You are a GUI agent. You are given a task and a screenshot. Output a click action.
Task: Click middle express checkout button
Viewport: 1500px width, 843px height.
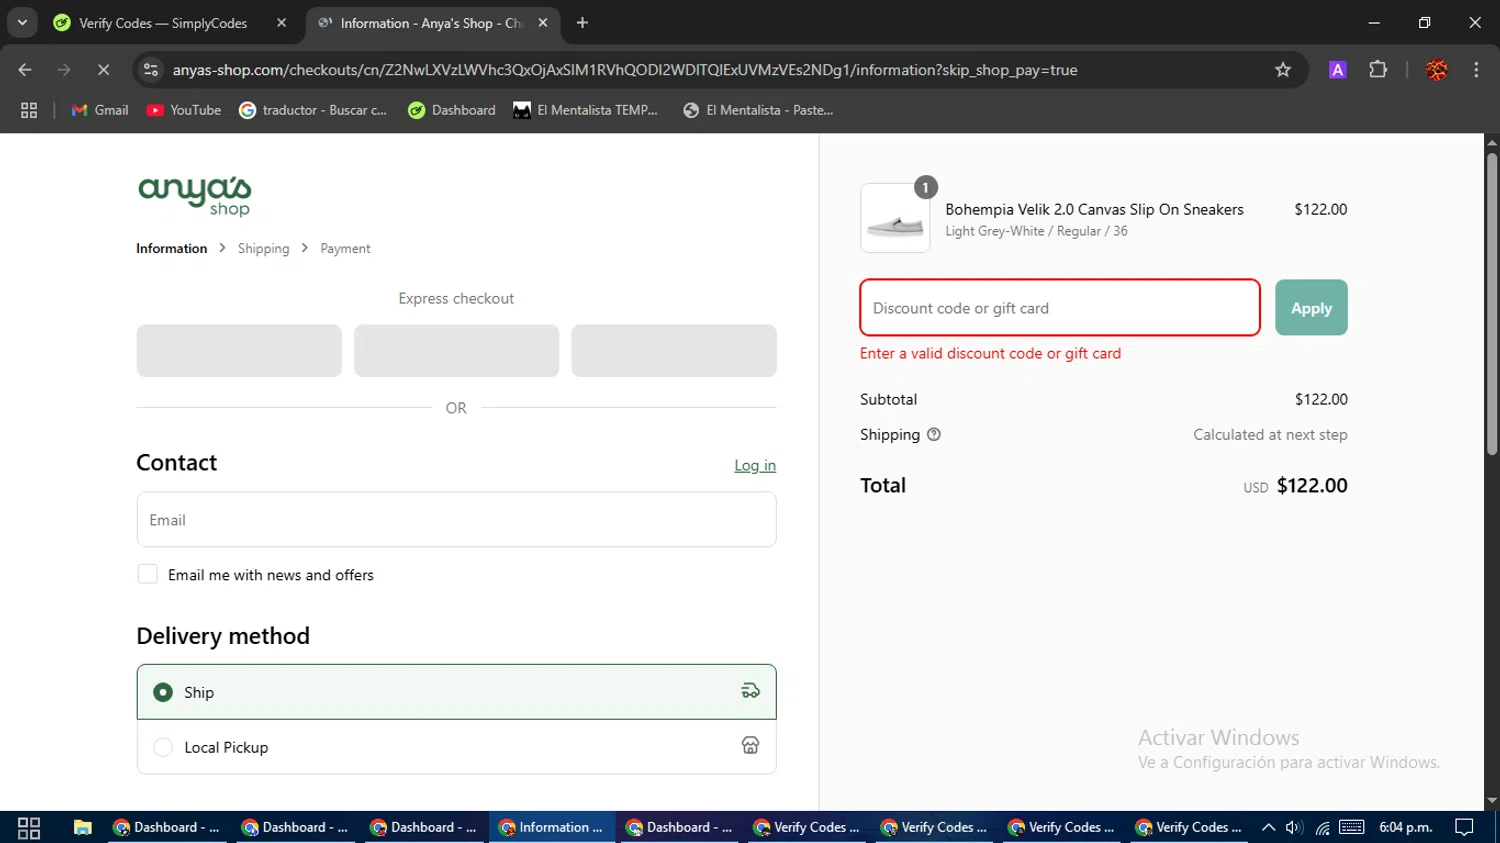(x=456, y=351)
